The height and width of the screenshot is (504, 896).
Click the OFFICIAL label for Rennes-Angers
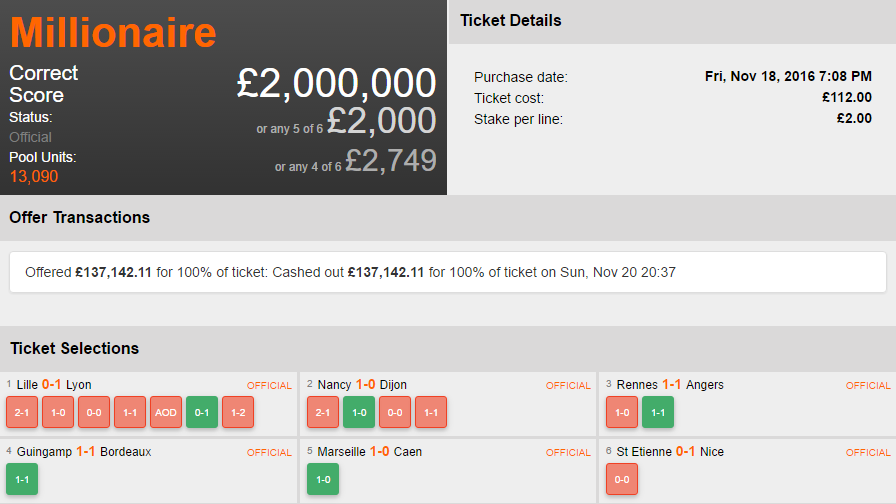(868, 386)
